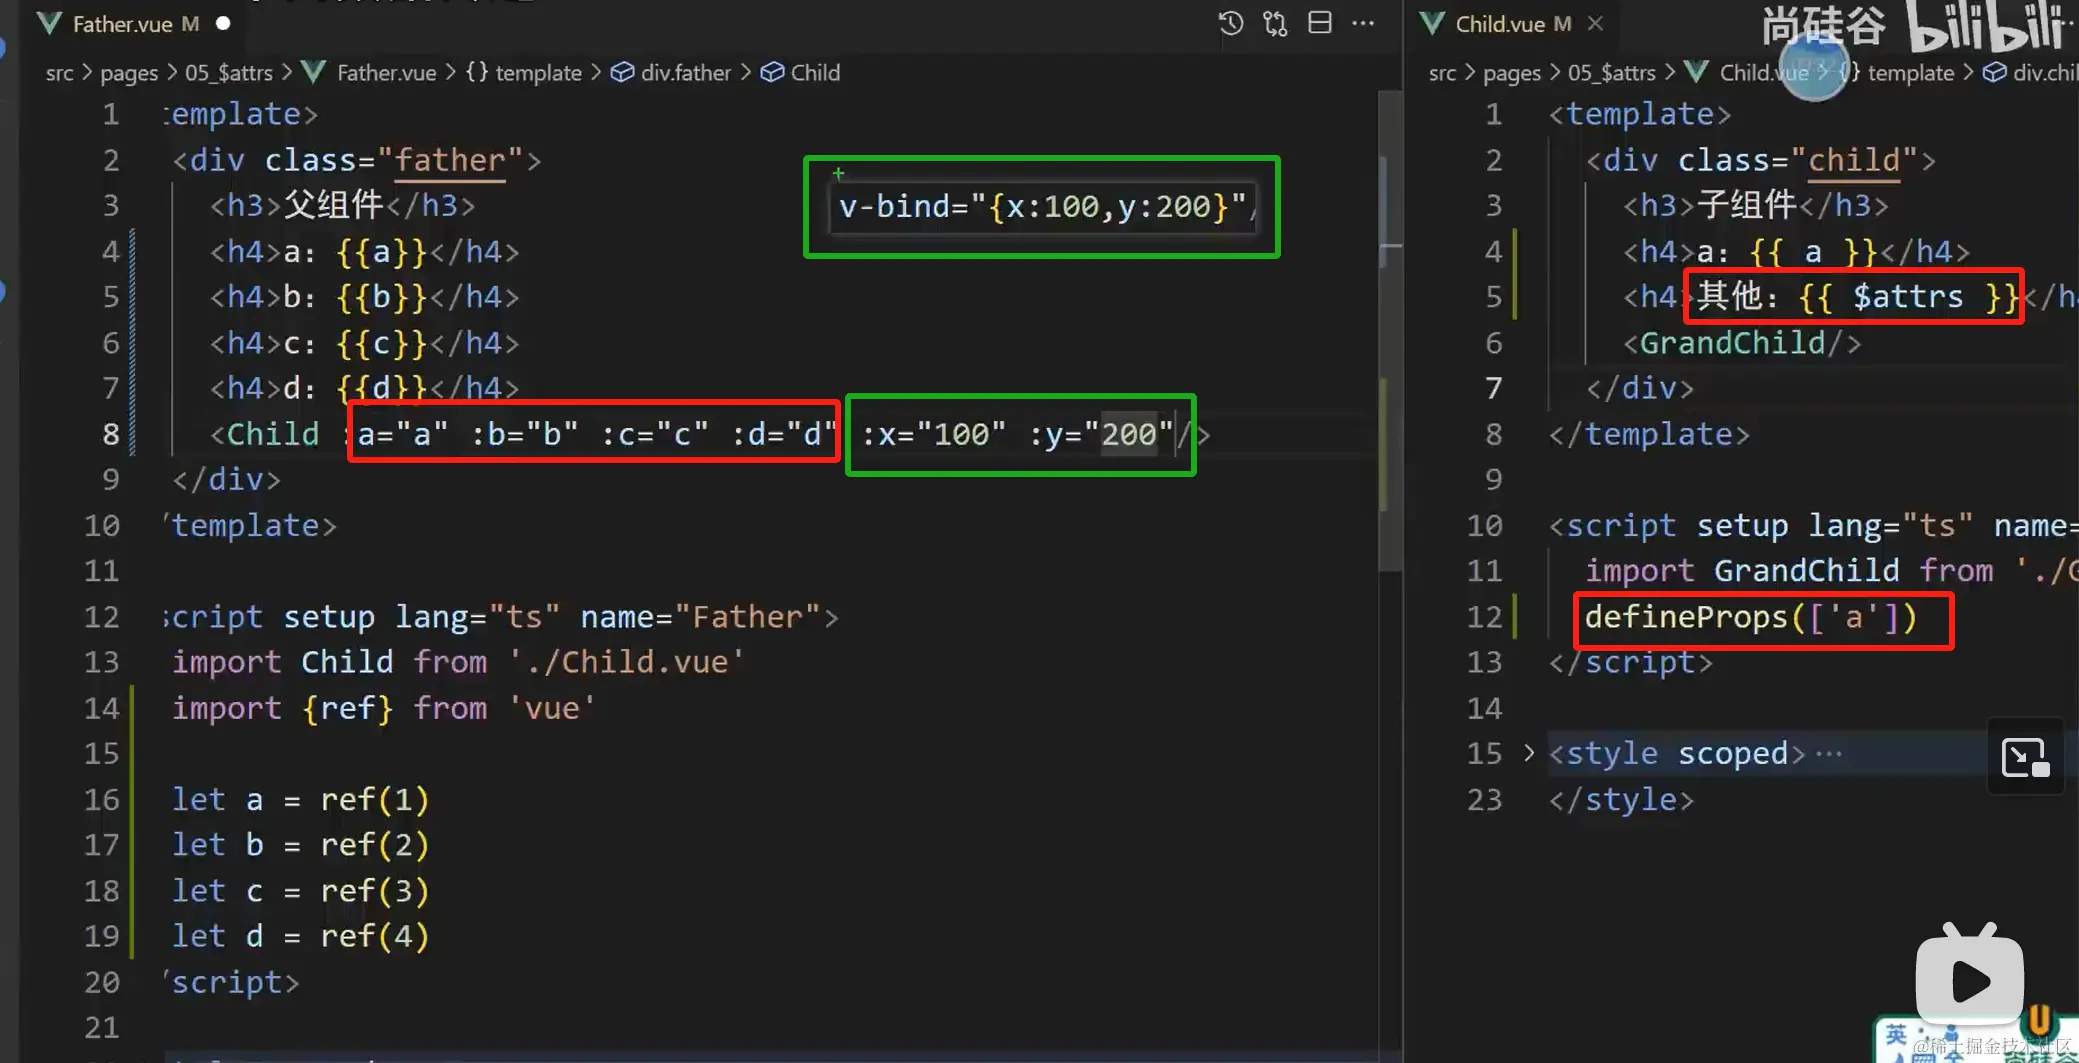Click the 'let c = ref(3)' line
The height and width of the screenshot is (1063, 2079).
[300, 890]
